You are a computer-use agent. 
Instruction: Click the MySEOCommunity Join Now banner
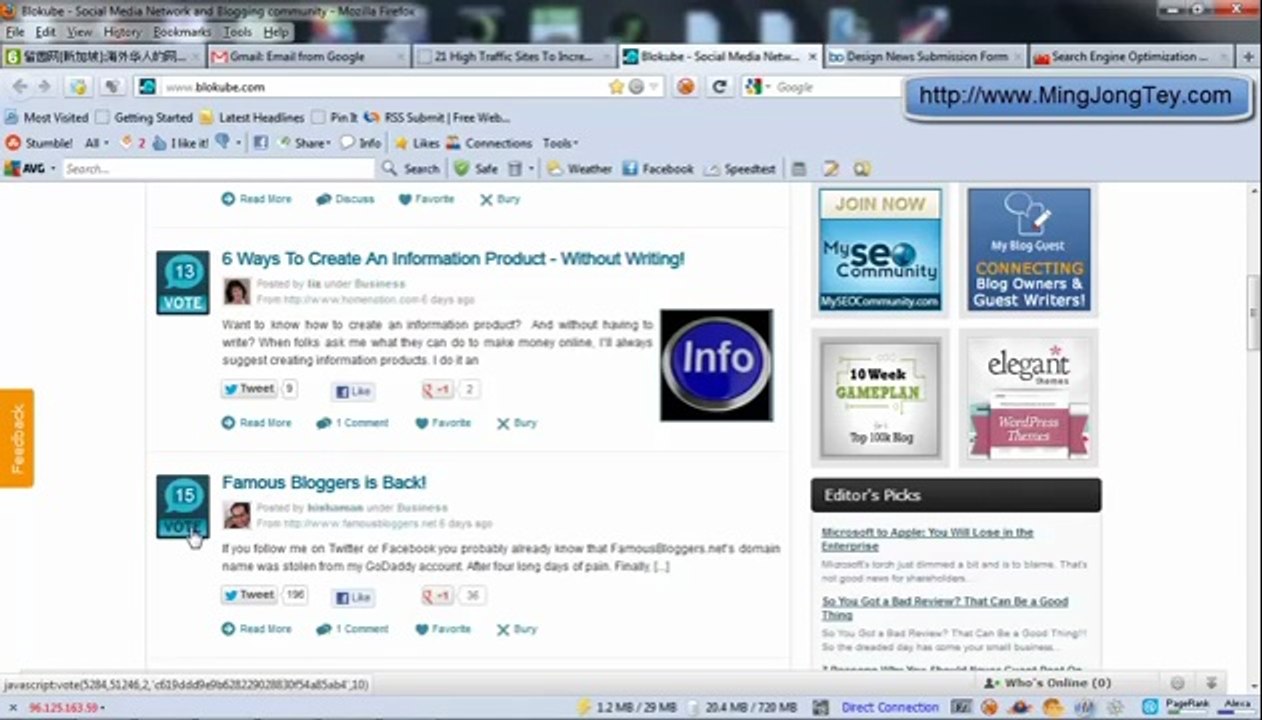coord(880,249)
